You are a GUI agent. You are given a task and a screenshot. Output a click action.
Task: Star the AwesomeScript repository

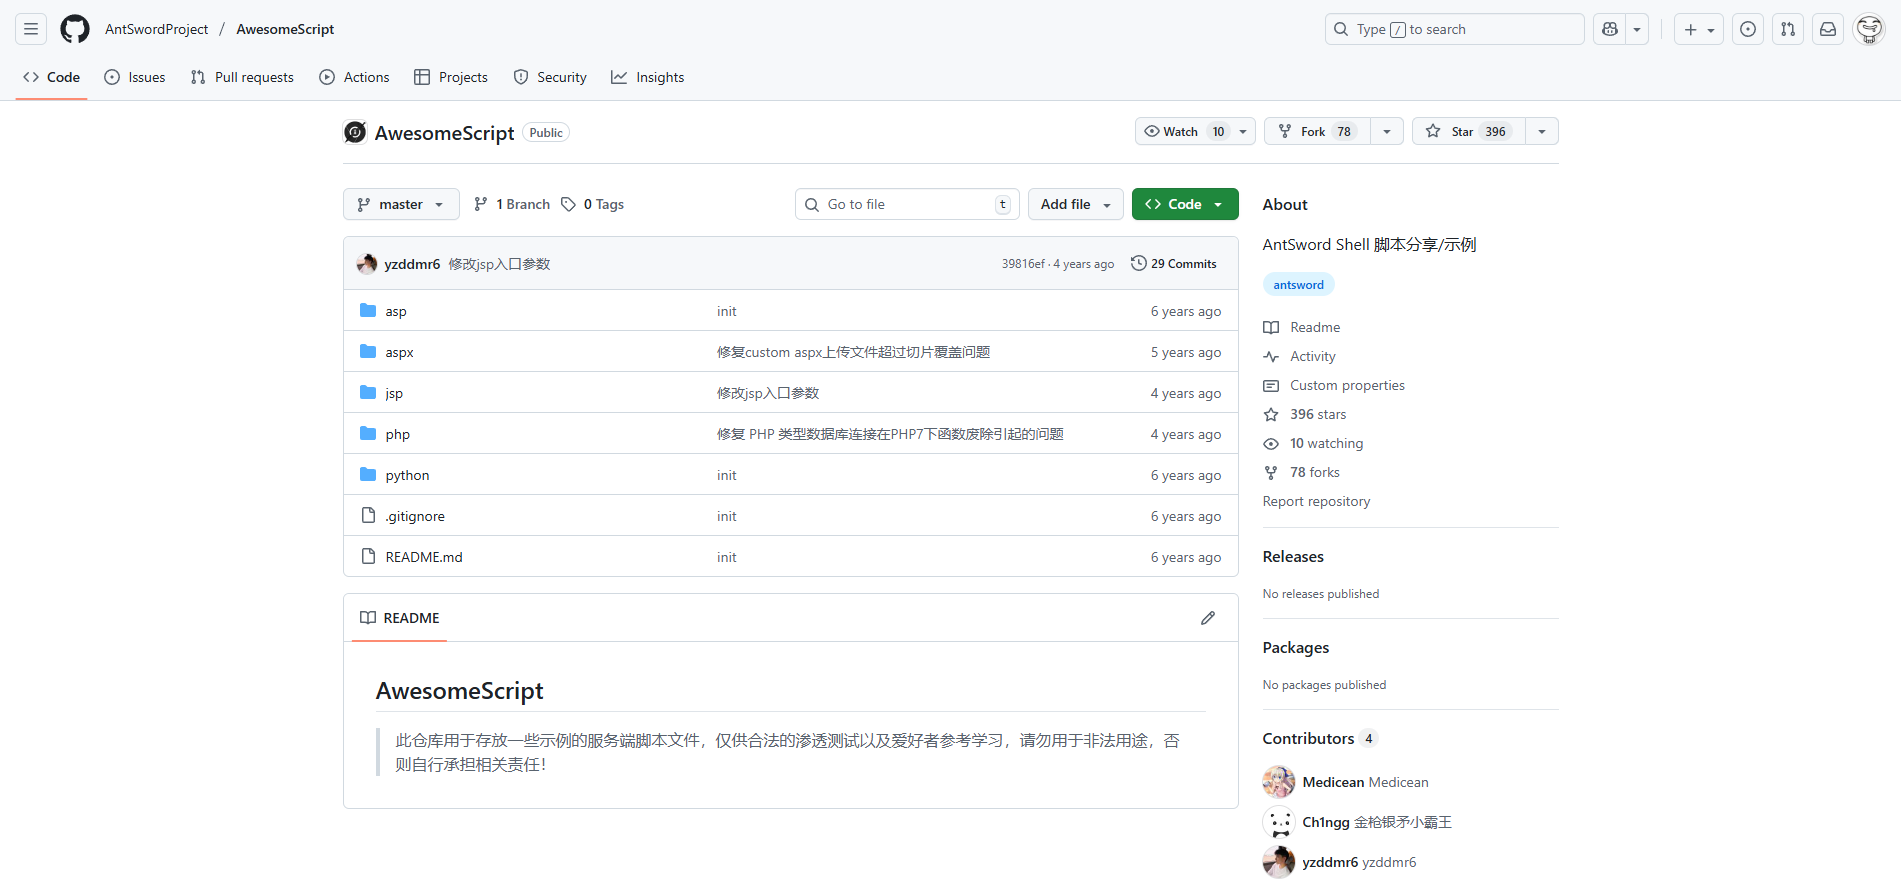tap(1468, 131)
